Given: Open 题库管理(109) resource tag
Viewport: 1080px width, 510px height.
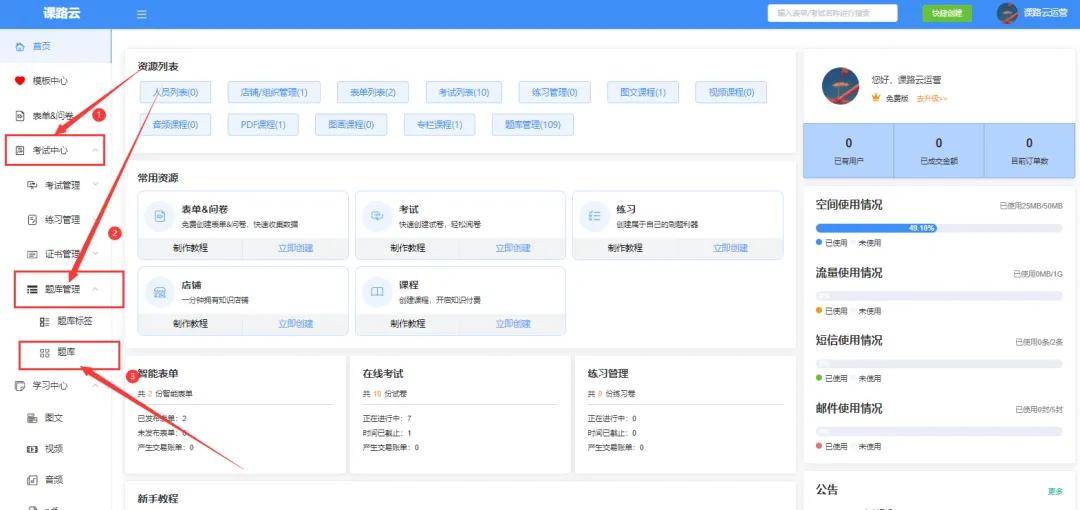Looking at the screenshot, I should click(532, 124).
